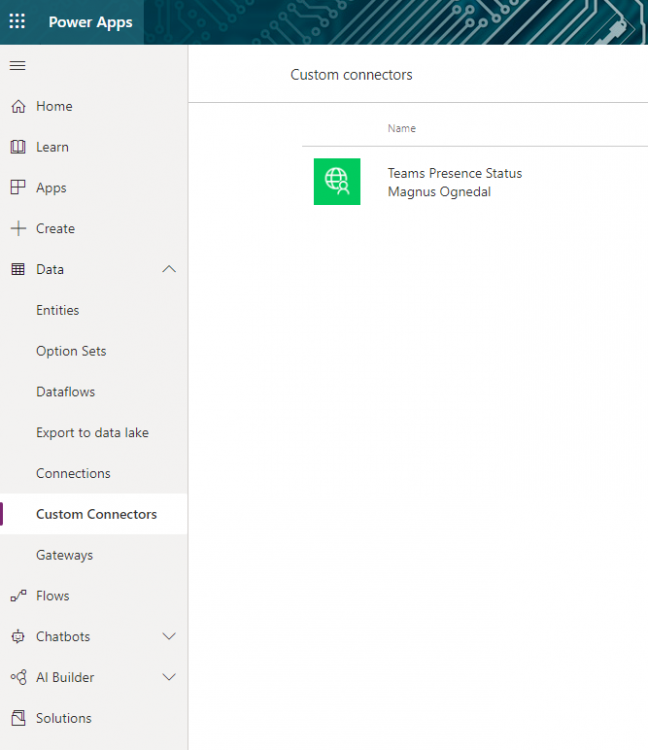Viewport: 648px width, 750px height.
Task: Collapse the navigation hamburger menu
Action: 17,66
